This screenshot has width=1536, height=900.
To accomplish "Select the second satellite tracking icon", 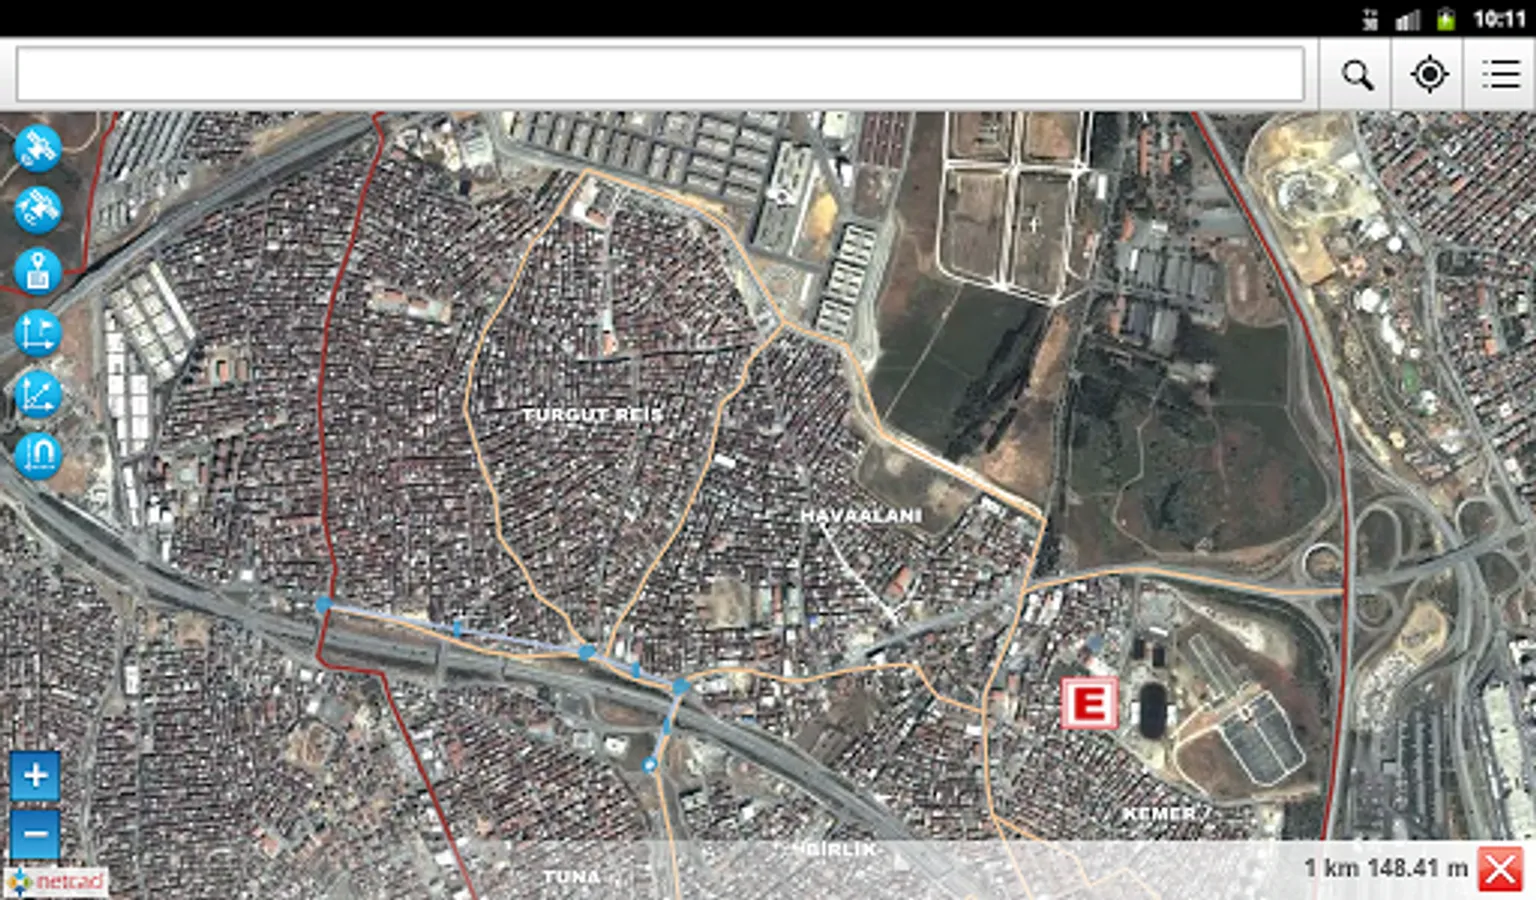I will [38, 209].
